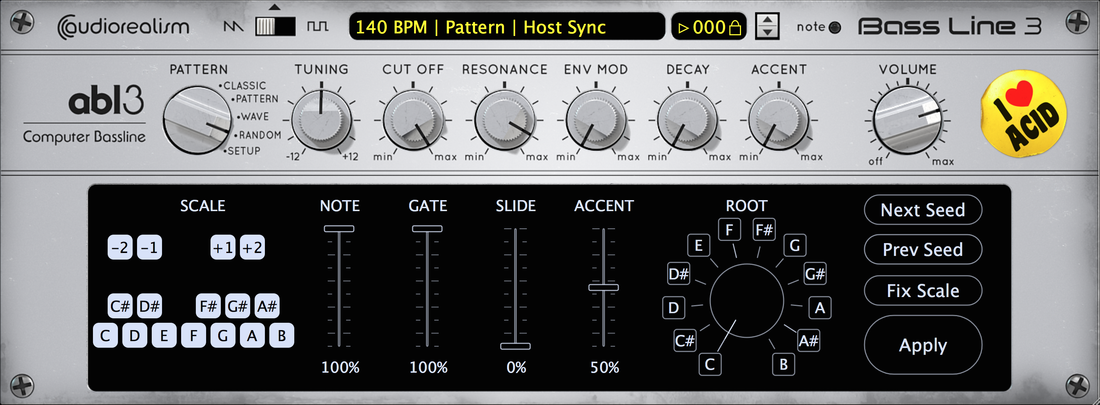1100x405 pixels.
Task: Set root note to E
Action: coord(698,245)
